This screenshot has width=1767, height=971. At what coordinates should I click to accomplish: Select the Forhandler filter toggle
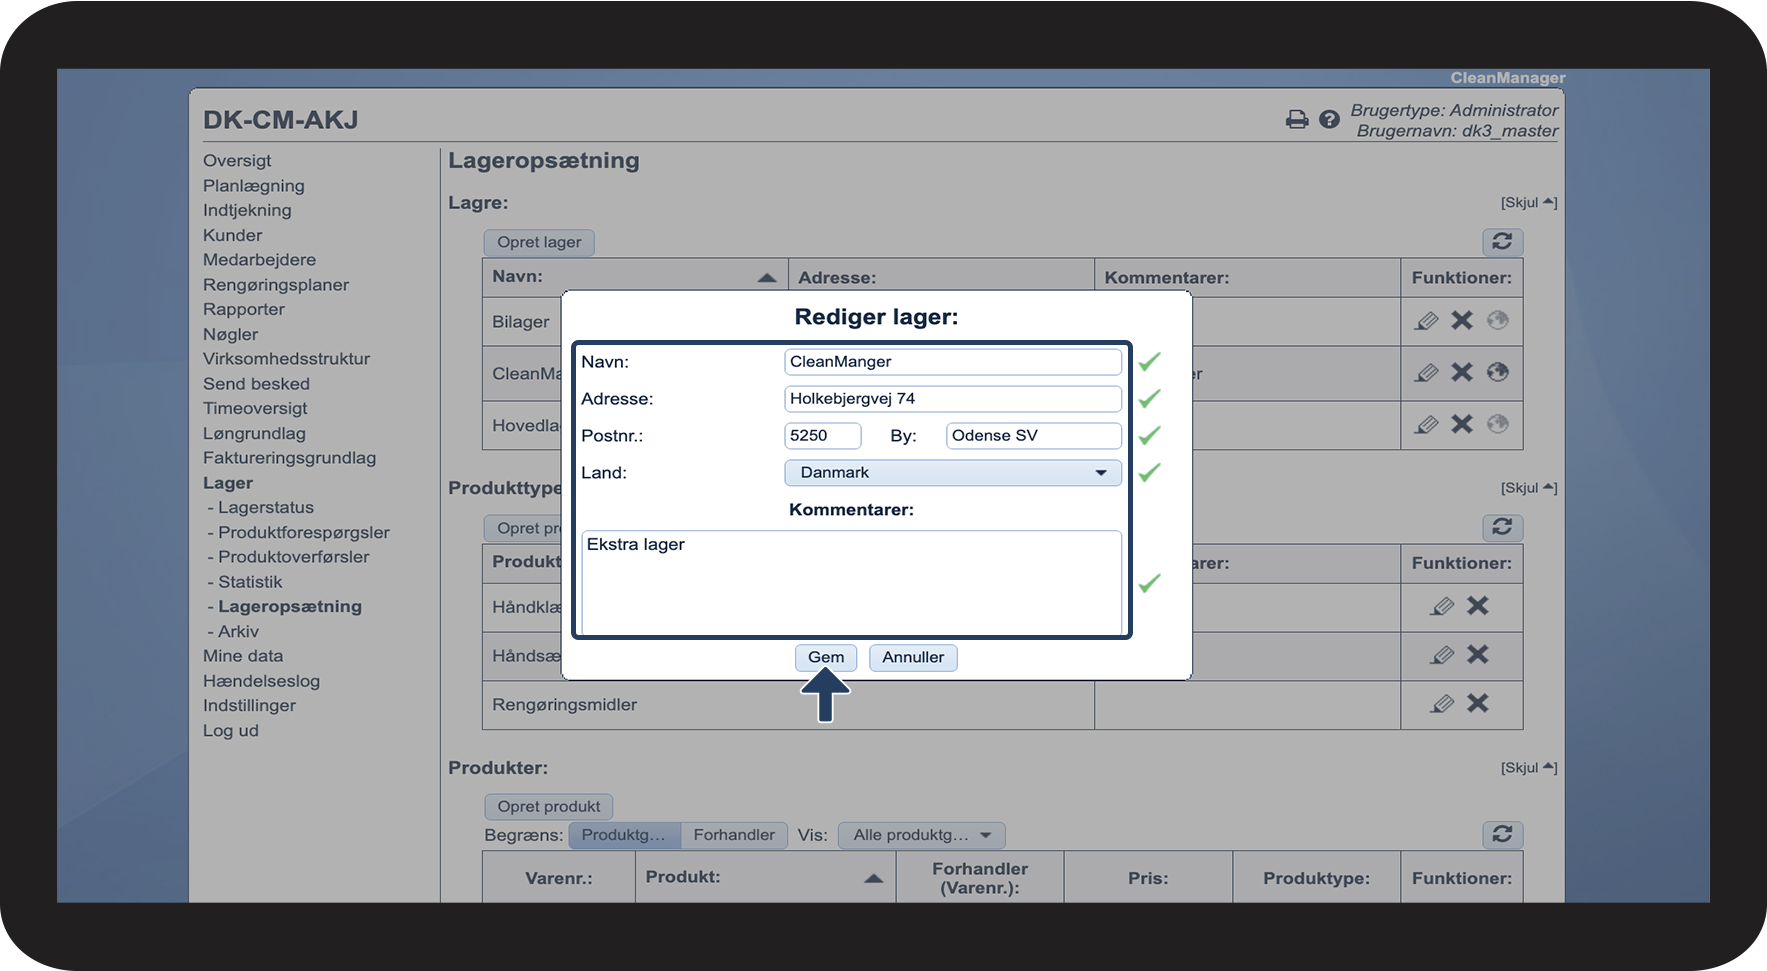click(x=734, y=835)
